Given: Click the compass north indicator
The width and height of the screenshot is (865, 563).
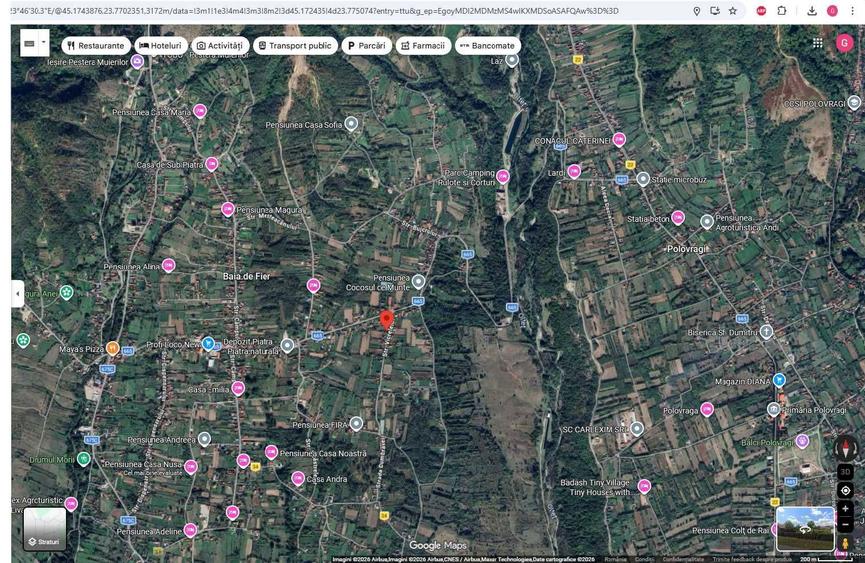Looking at the screenshot, I should (x=845, y=449).
